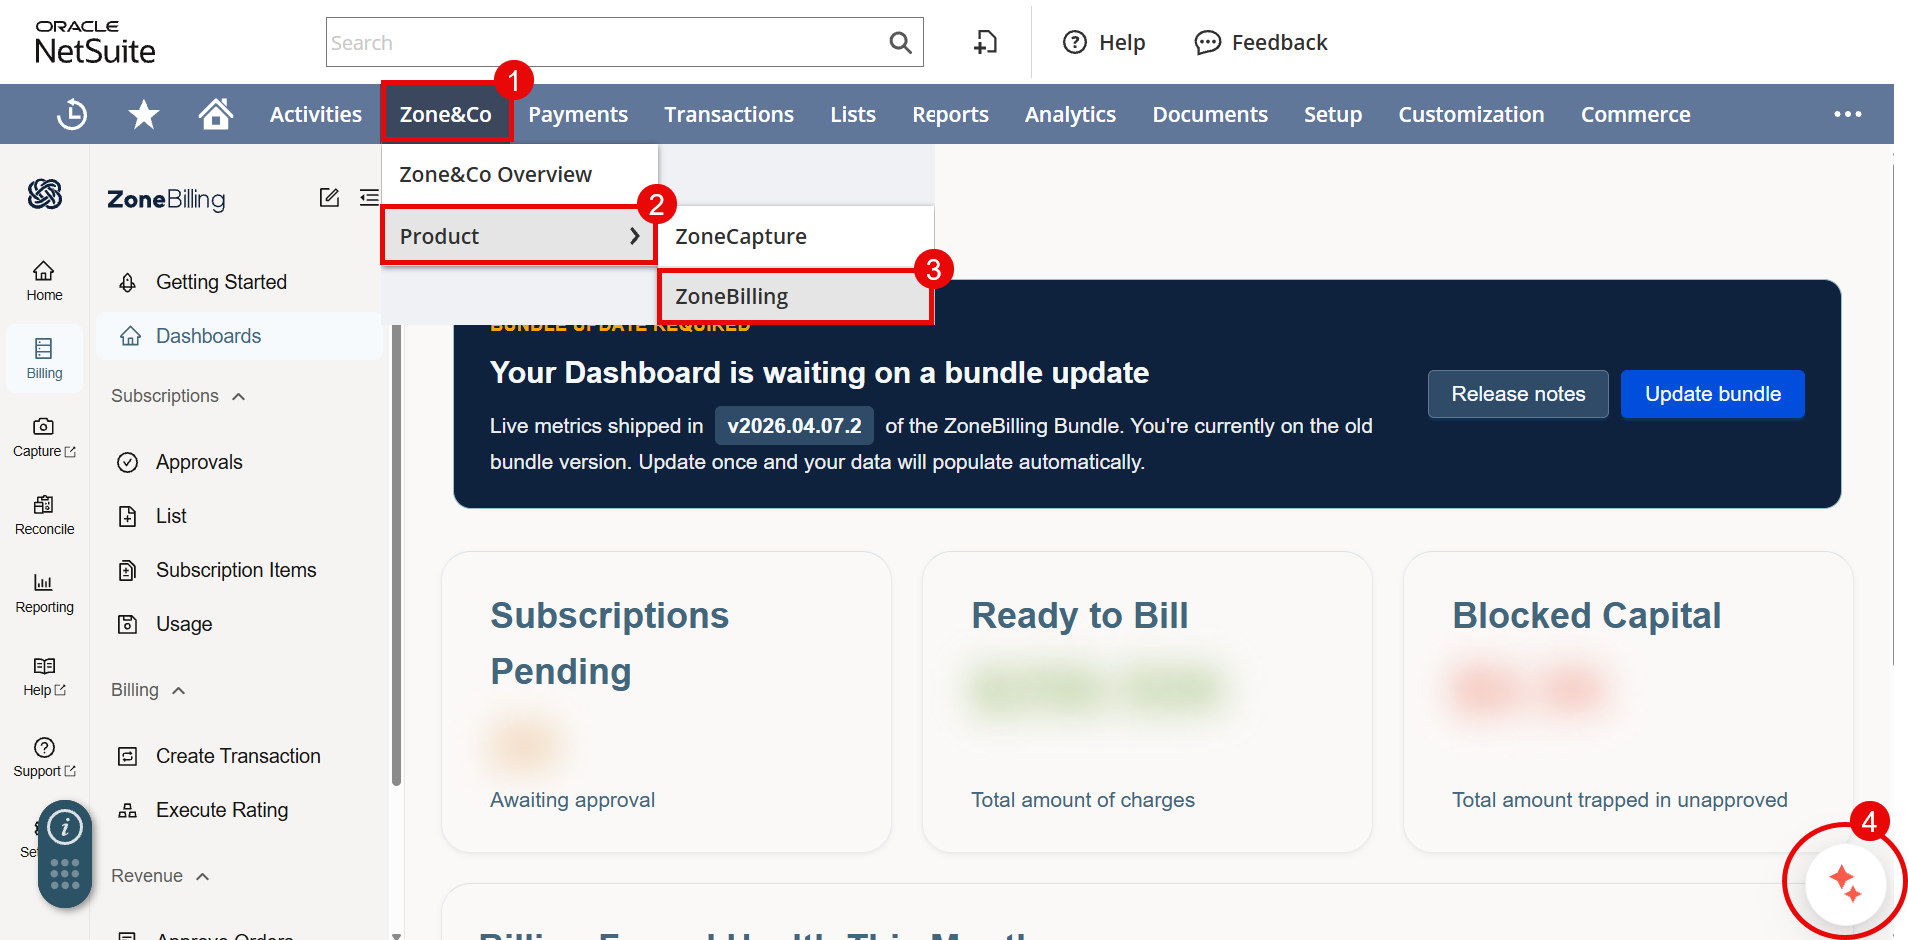Click the v2026.04.07.2 version badge
The height and width of the screenshot is (940, 1908).
coord(794,426)
